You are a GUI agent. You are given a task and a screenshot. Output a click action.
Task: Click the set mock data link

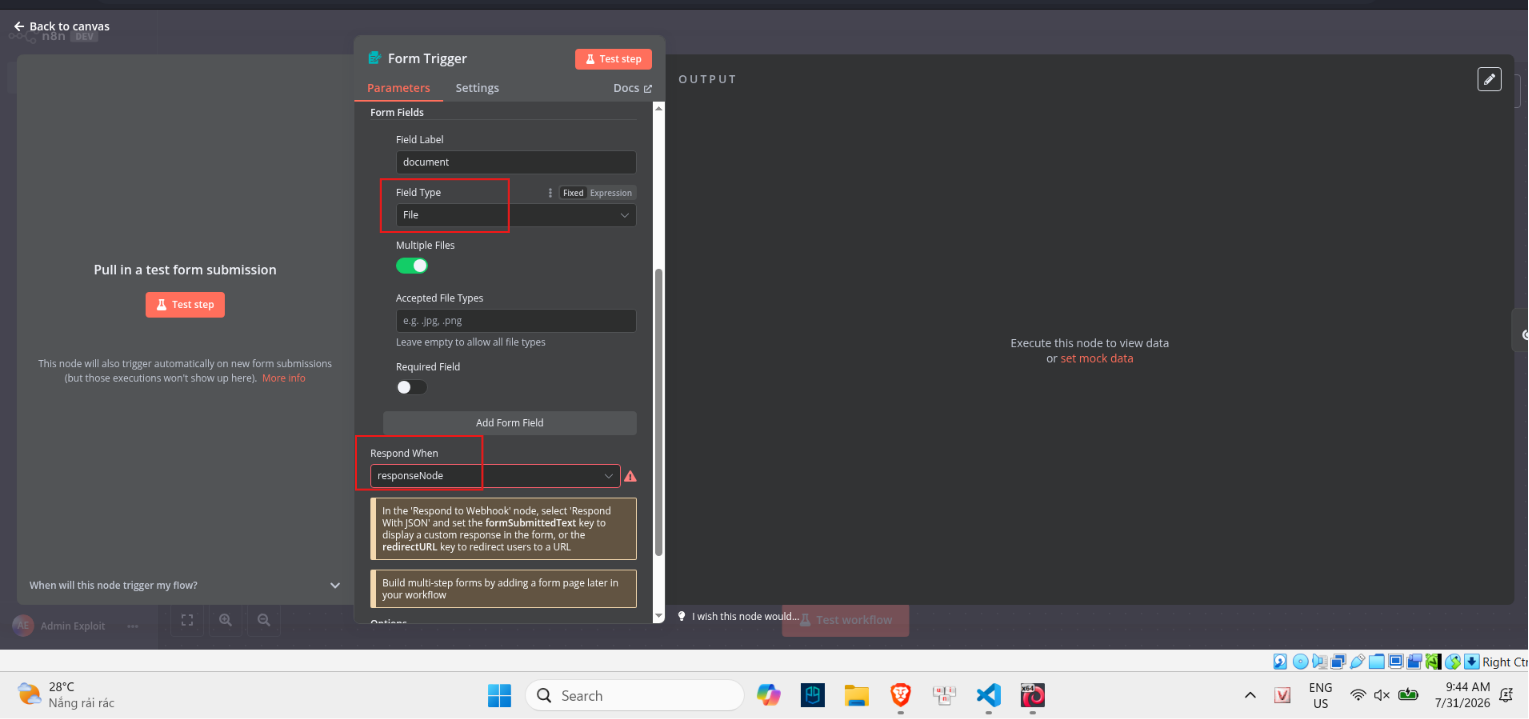click(1097, 358)
